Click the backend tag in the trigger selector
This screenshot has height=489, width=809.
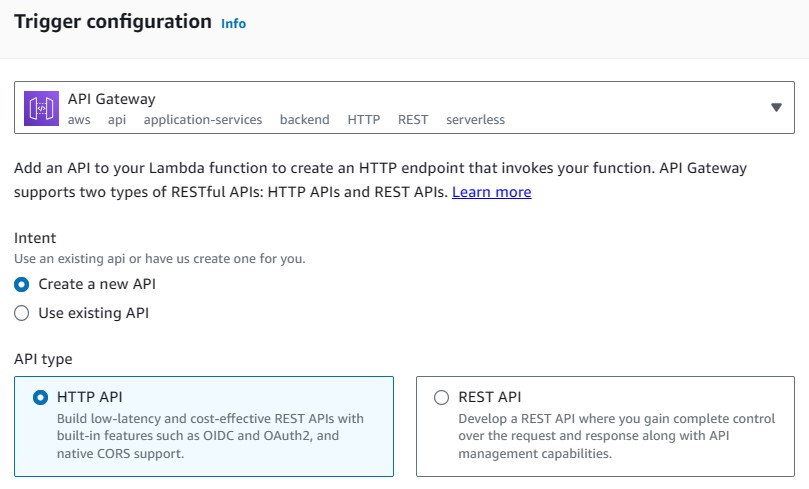click(x=304, y=120)
